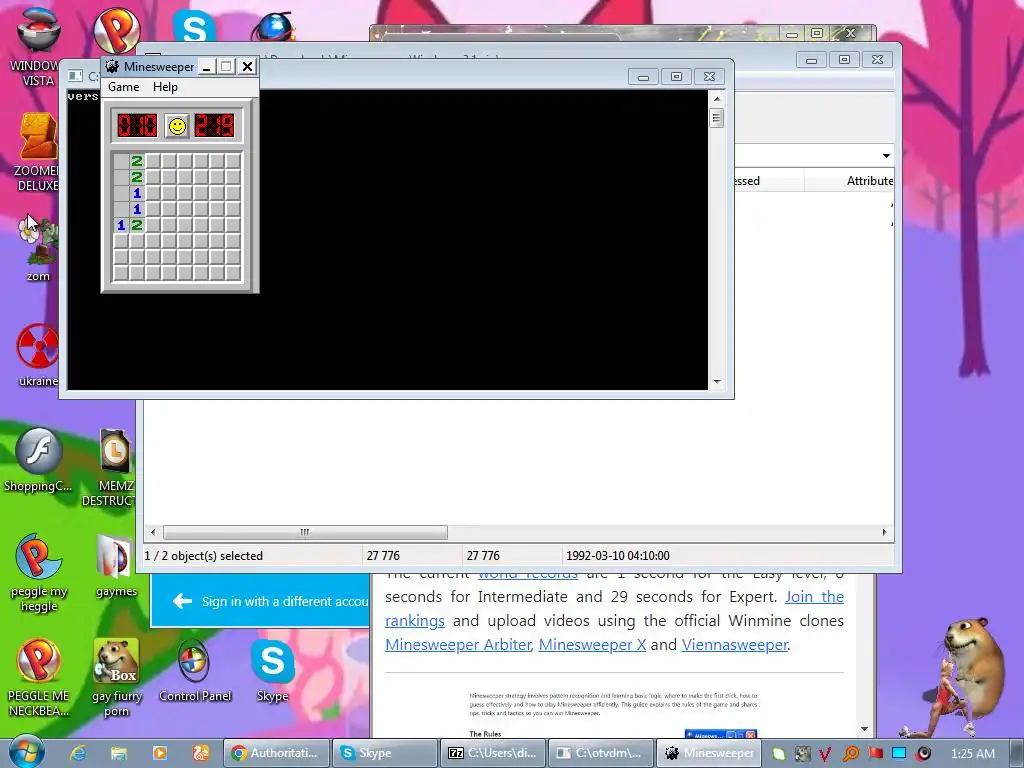Click the 7-Zip horizontal scrollbar thumb

pos(305,532)
